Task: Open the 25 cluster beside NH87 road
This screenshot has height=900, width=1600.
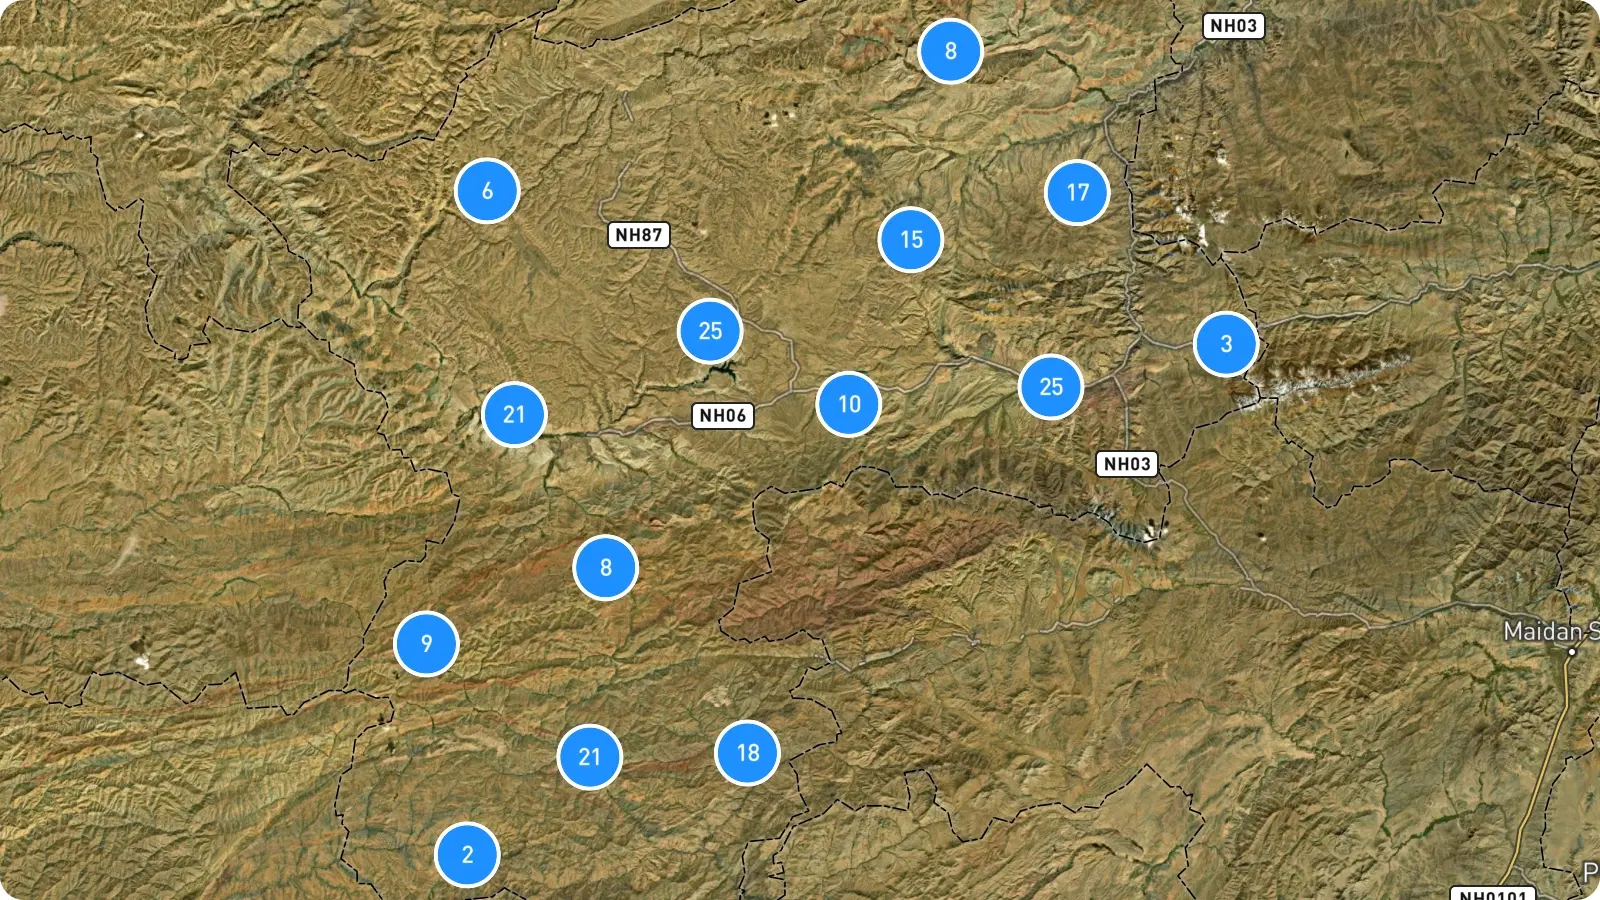Action: click(710, 330)
